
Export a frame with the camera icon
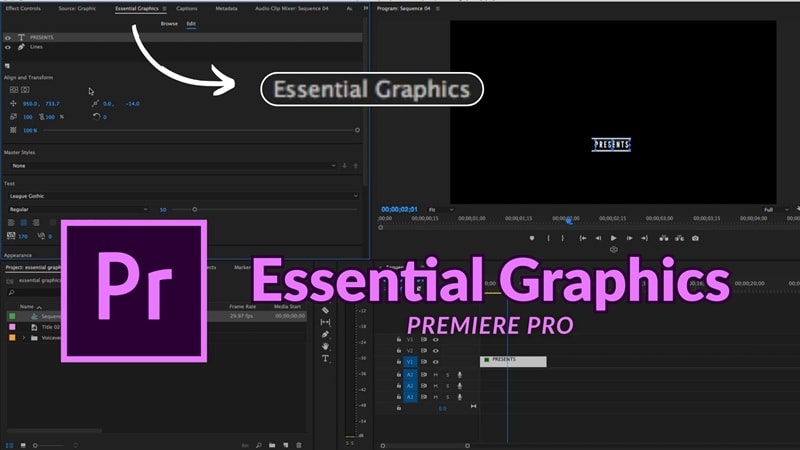click(695, 238)
